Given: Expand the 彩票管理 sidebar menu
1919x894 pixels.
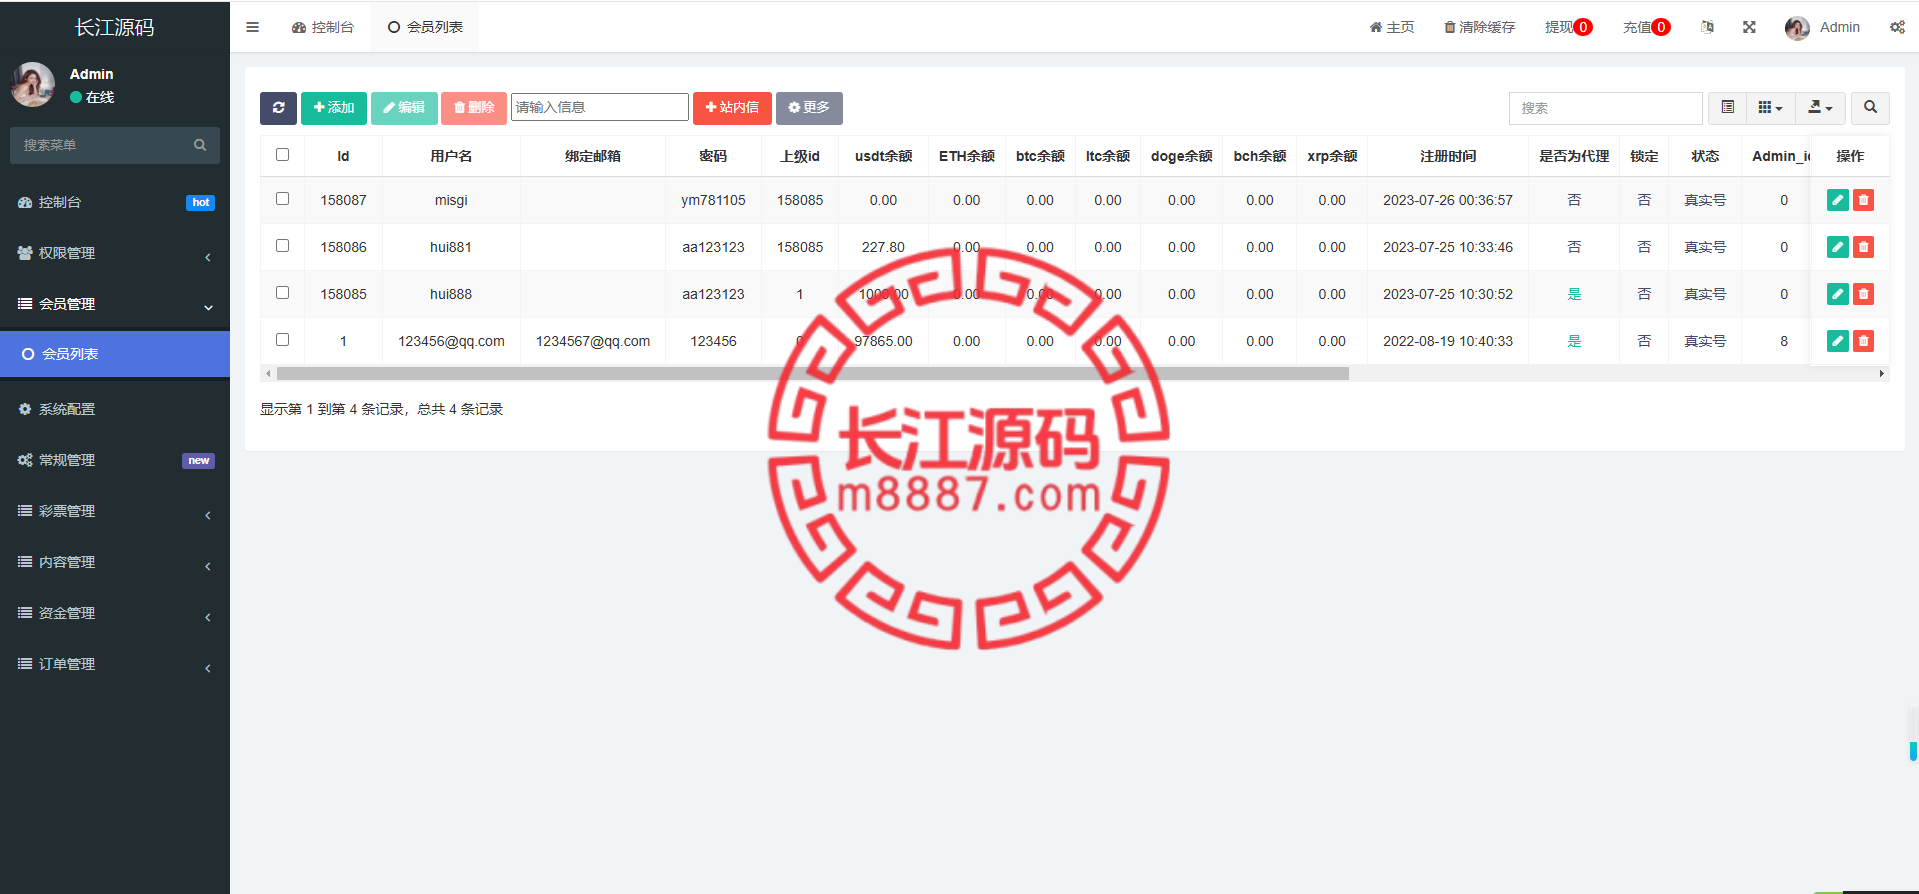Looking at the screenshot, I should pyautogui.click(x=115, y=511).
